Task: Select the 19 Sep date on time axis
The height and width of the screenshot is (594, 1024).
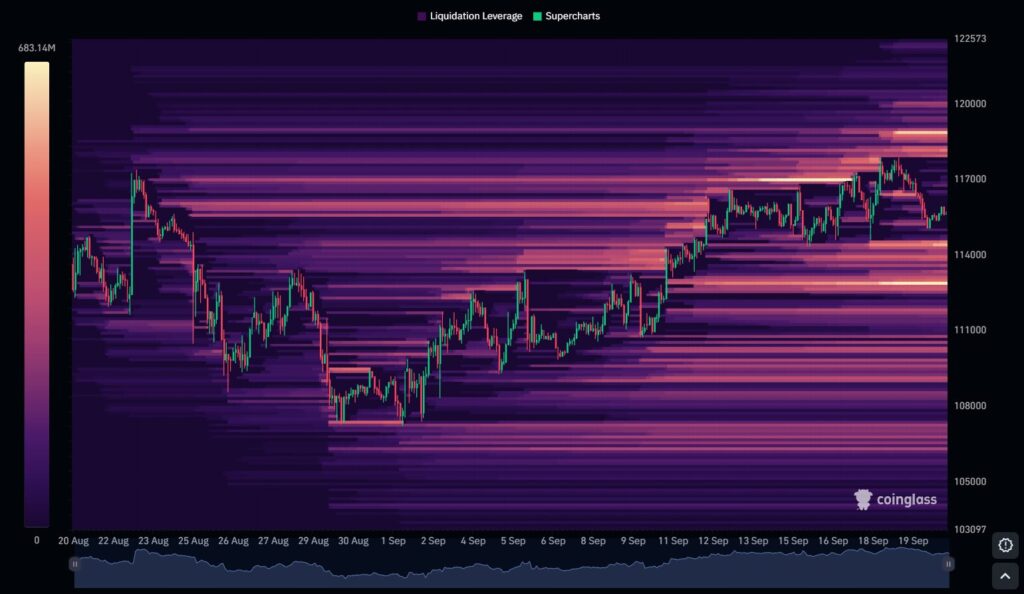Action: point(912,541)
